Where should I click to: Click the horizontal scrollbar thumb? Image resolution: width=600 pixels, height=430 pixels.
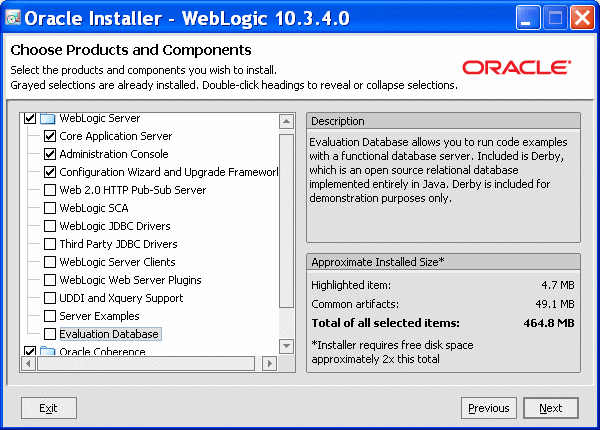146,363
